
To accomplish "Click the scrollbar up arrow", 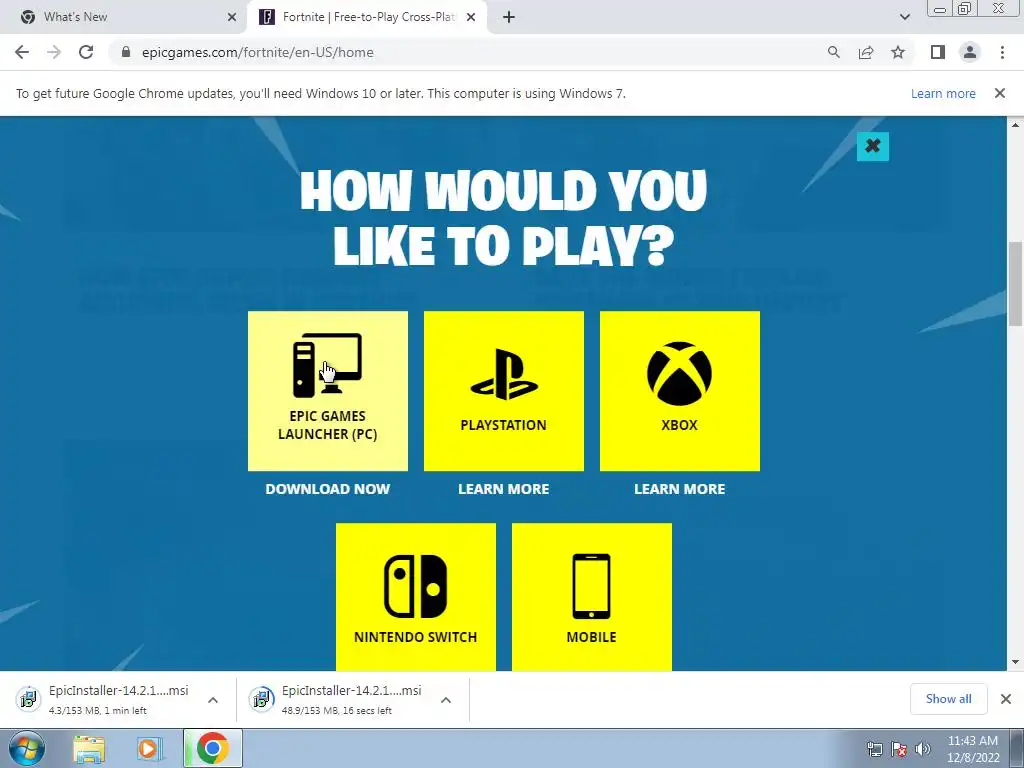I will pyautogui.click(x=1016, y=125).
